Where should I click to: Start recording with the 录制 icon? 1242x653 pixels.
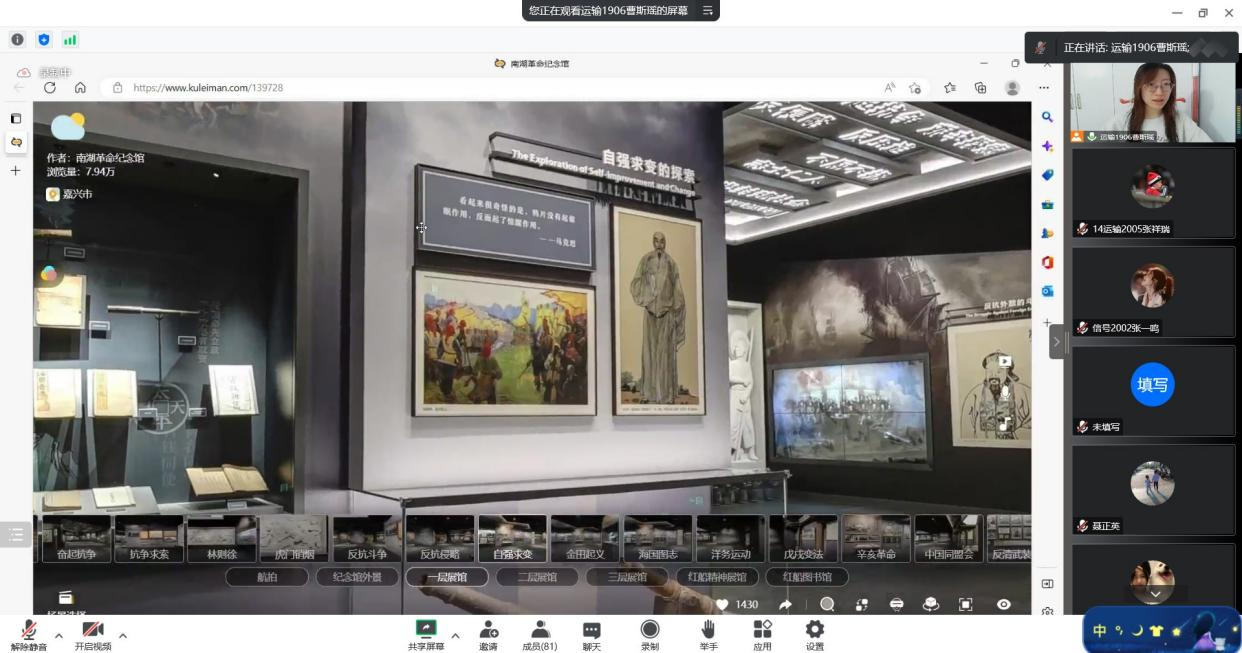click(x=650, y=630)
